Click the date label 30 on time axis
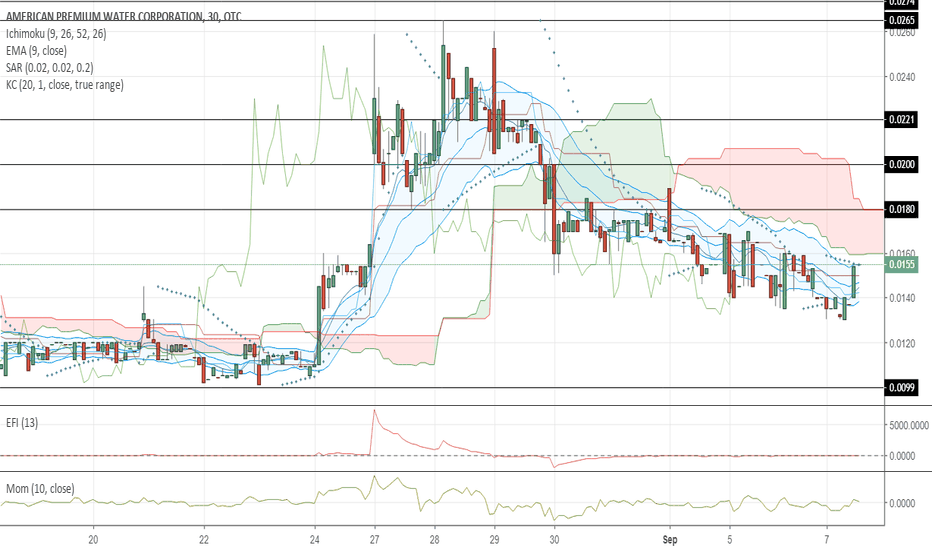Image resolution: width=932 pixels, height=550 pixels. [554, 540]
